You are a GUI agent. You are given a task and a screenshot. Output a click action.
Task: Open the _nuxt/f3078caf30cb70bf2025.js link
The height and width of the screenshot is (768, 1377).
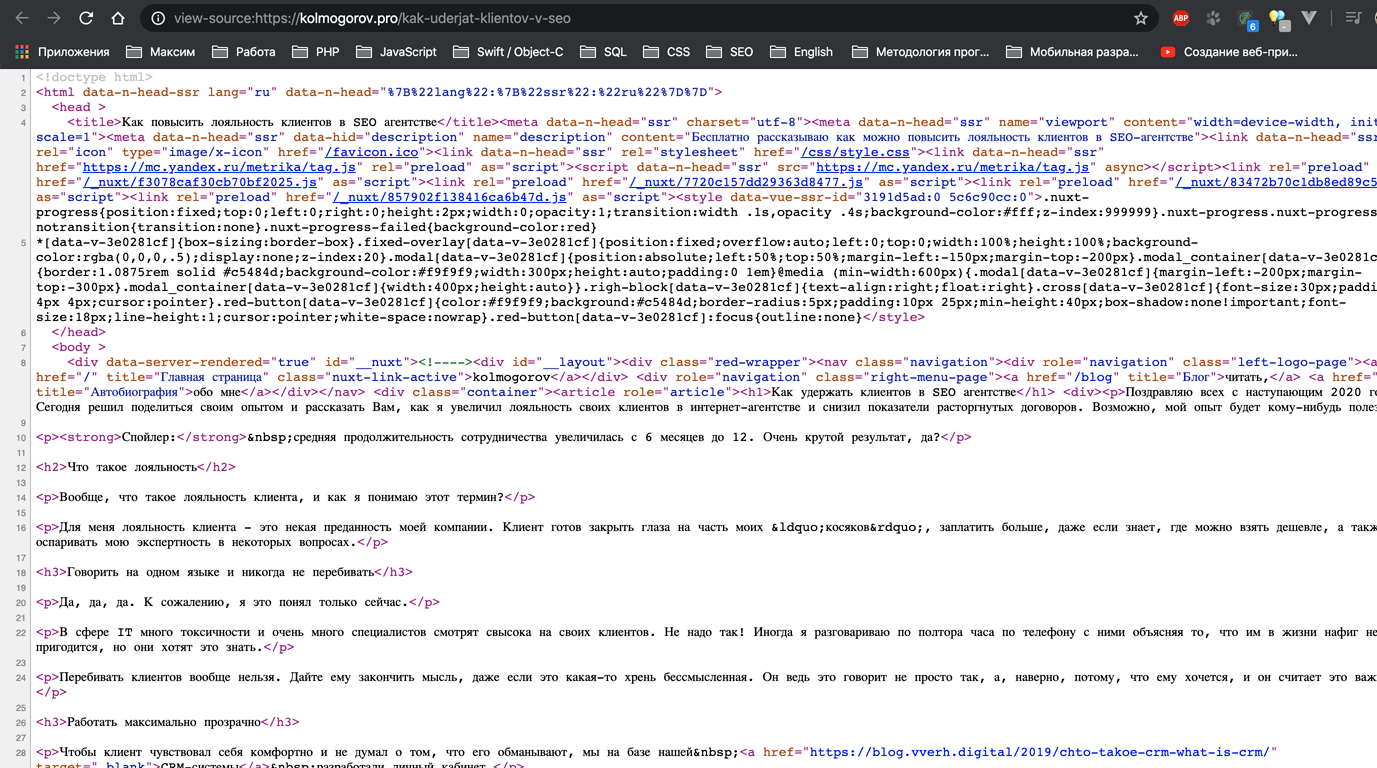(200, 182)
